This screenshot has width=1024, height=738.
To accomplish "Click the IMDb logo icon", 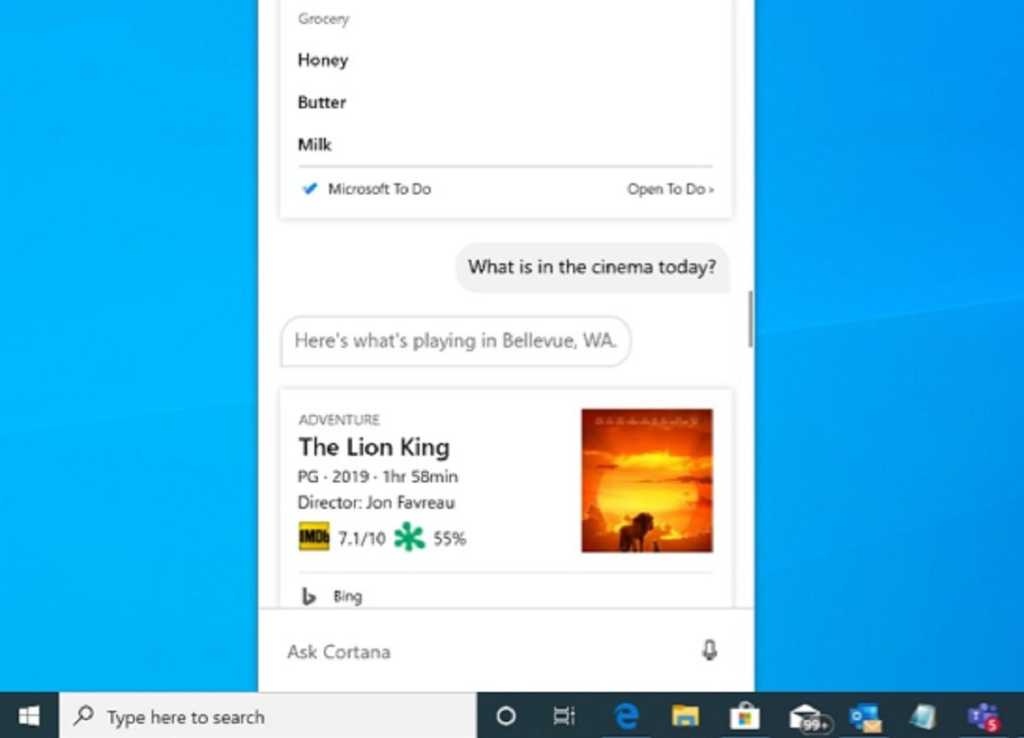I will coord(314,537).
